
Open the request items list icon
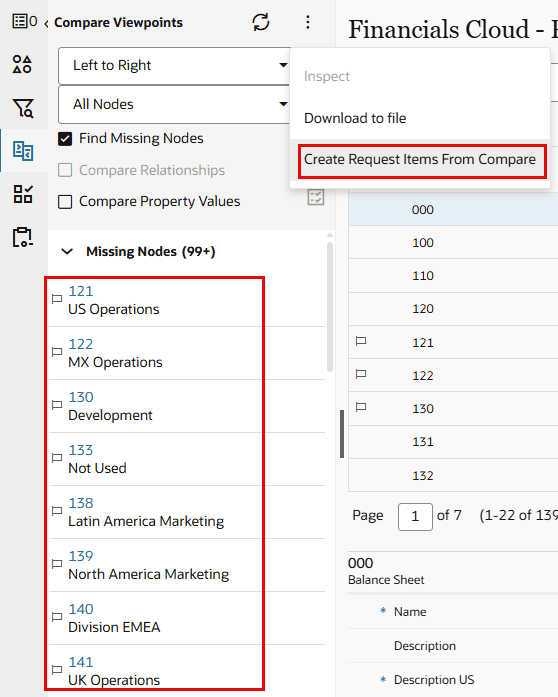pos(20,21)
